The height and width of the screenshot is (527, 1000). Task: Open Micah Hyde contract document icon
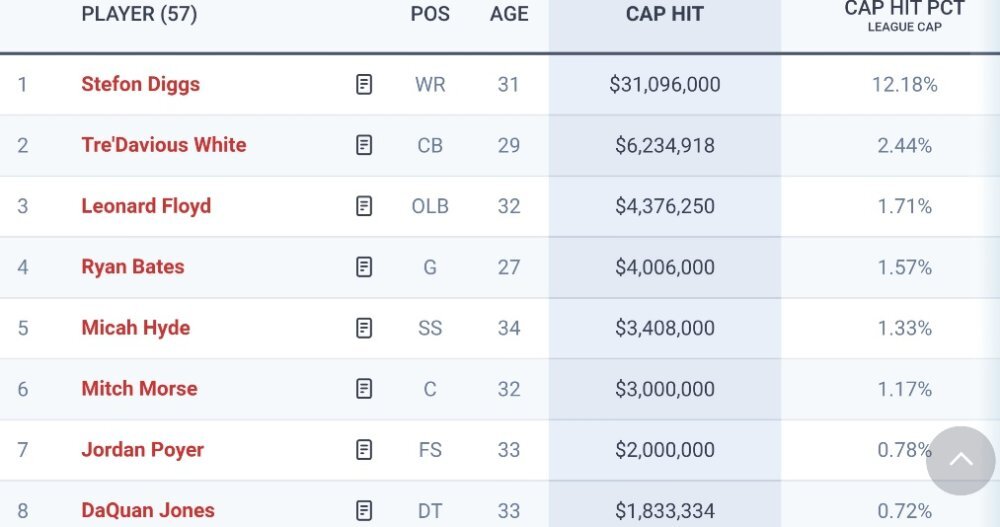tap(364, 328)
